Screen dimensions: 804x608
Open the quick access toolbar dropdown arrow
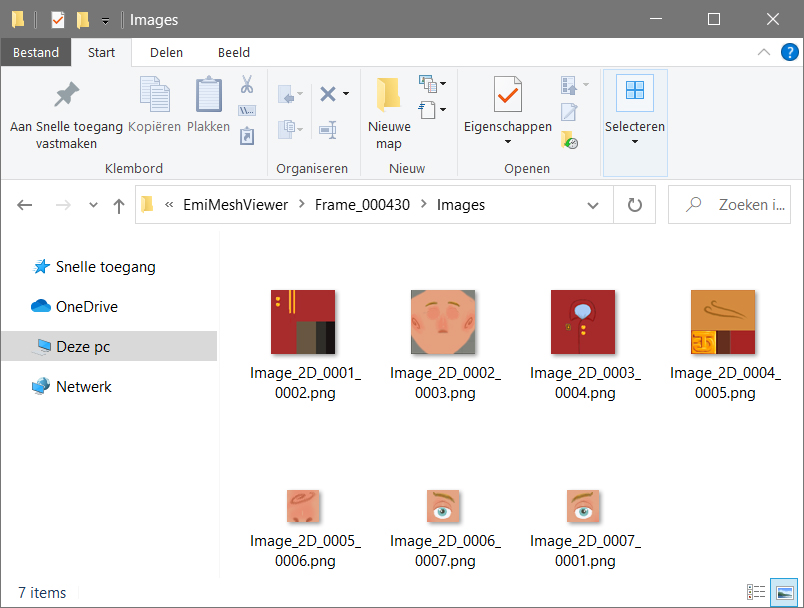(x=105, y=21)
